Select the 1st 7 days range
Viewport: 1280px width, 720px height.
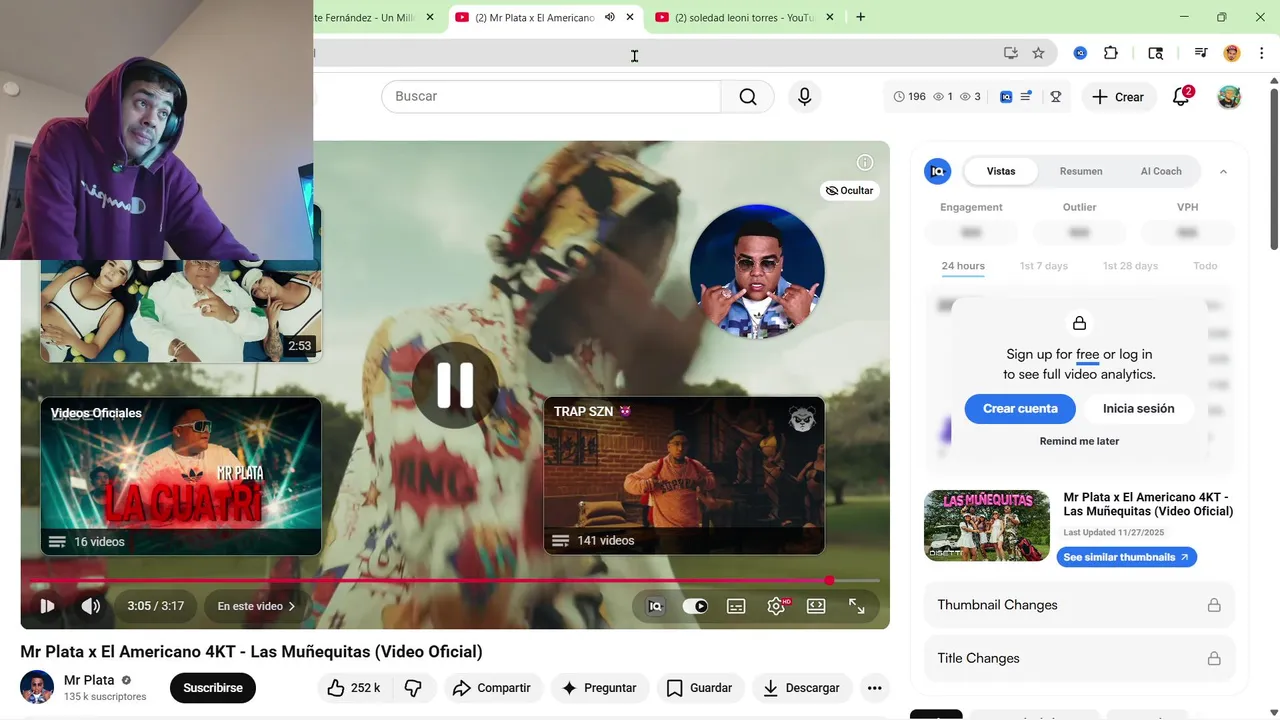tap(1043, 266)
